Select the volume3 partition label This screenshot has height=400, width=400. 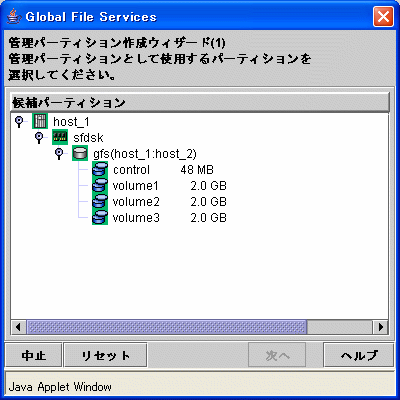point(136,218)
